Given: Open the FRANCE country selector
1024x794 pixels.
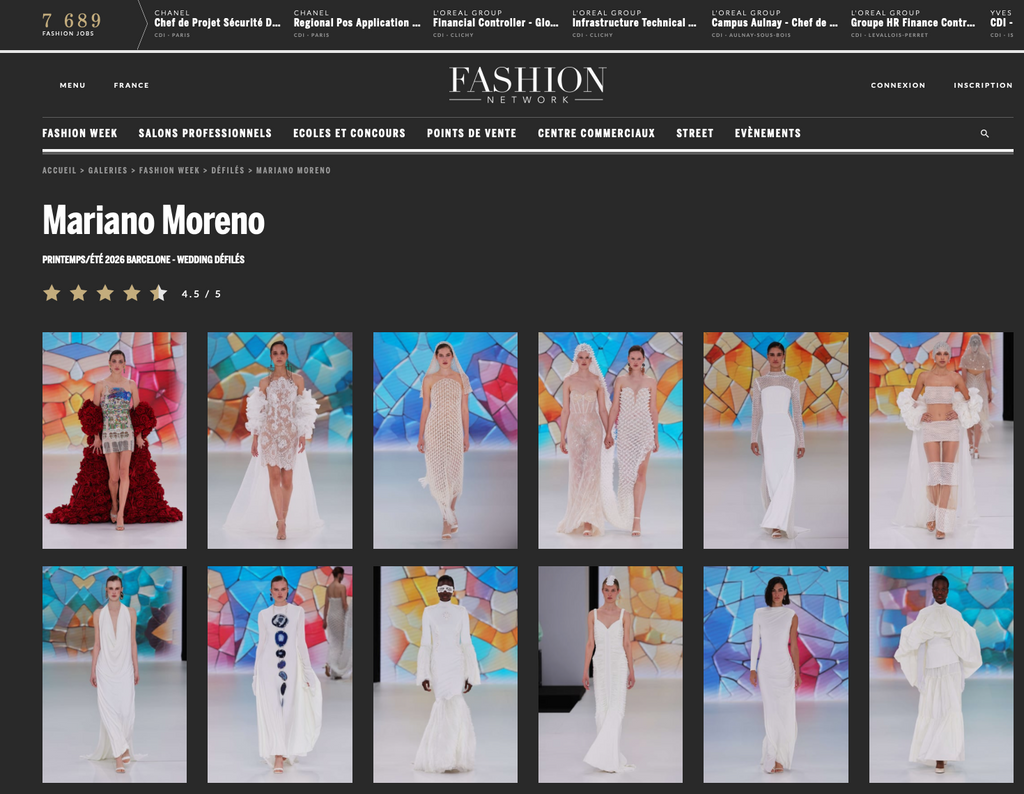Looking at the screenshot, I should click(131, 86).
